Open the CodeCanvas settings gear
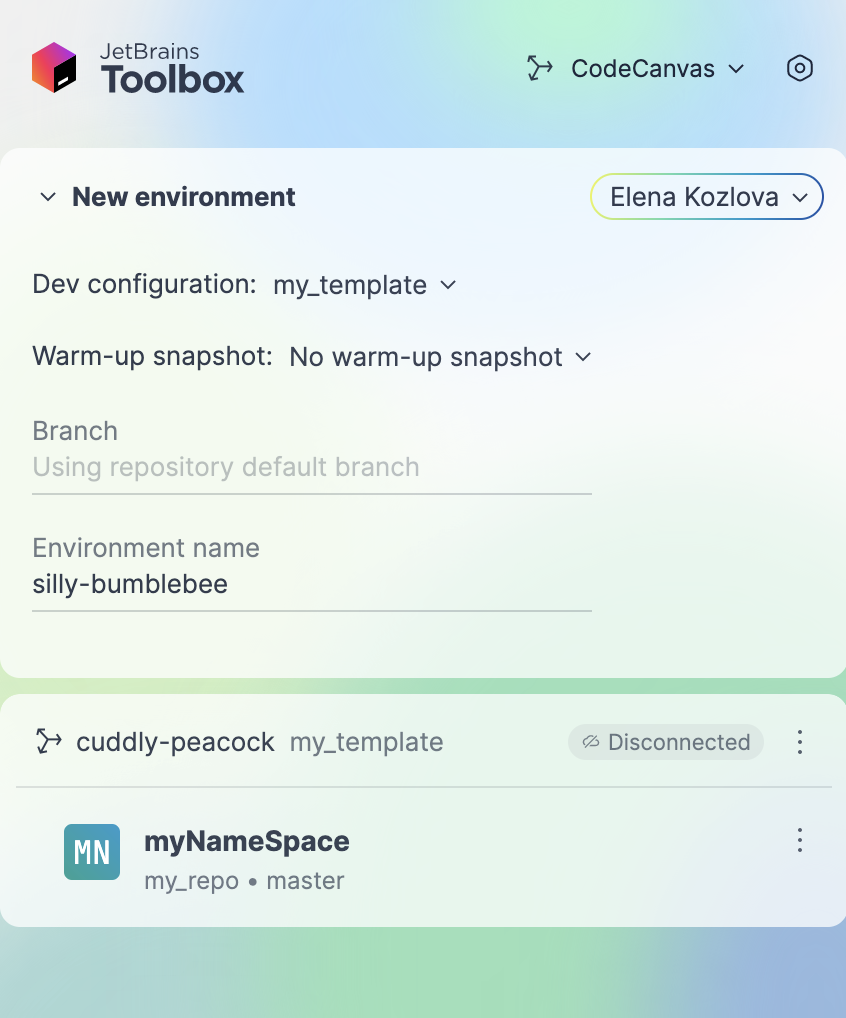The width and height of the screenshot is (846, 1018). coord(799,68)
